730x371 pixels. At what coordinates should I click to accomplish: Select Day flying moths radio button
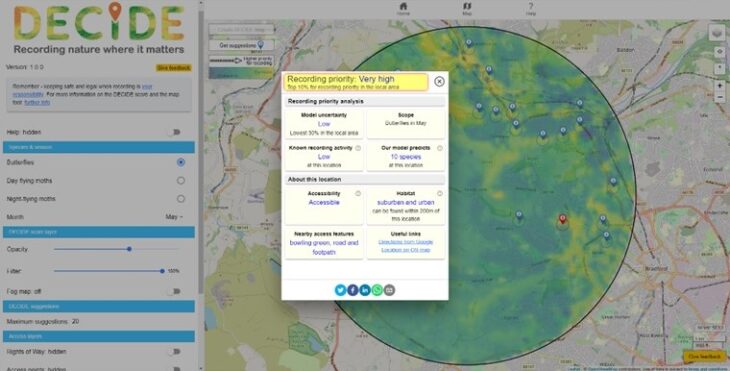[x=181, y=181]
